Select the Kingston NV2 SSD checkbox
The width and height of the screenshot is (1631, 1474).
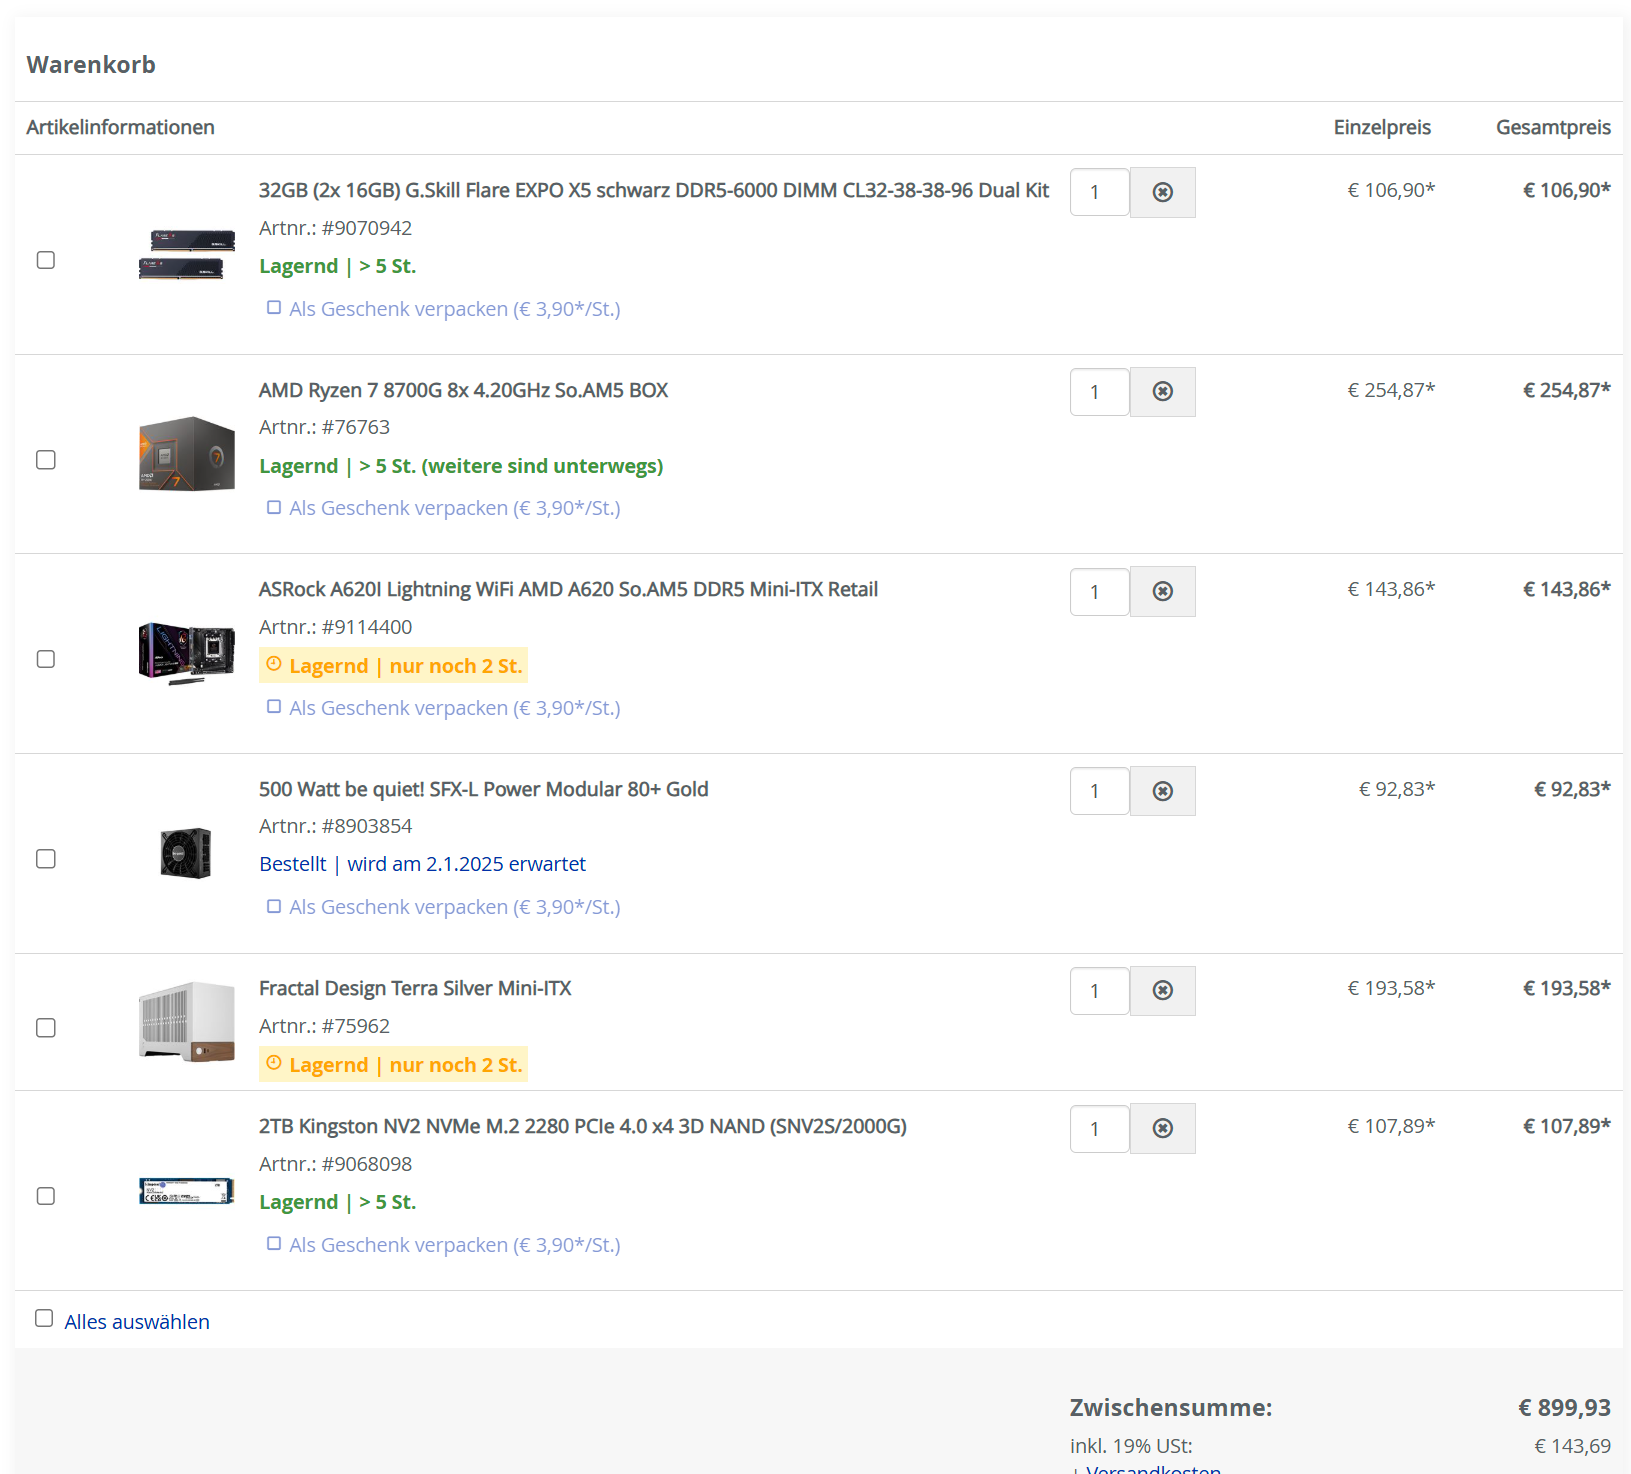point(46,1196)
